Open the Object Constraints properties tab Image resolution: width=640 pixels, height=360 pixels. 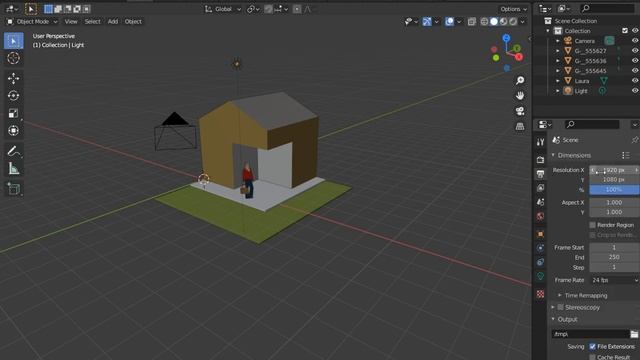[540, 262]
